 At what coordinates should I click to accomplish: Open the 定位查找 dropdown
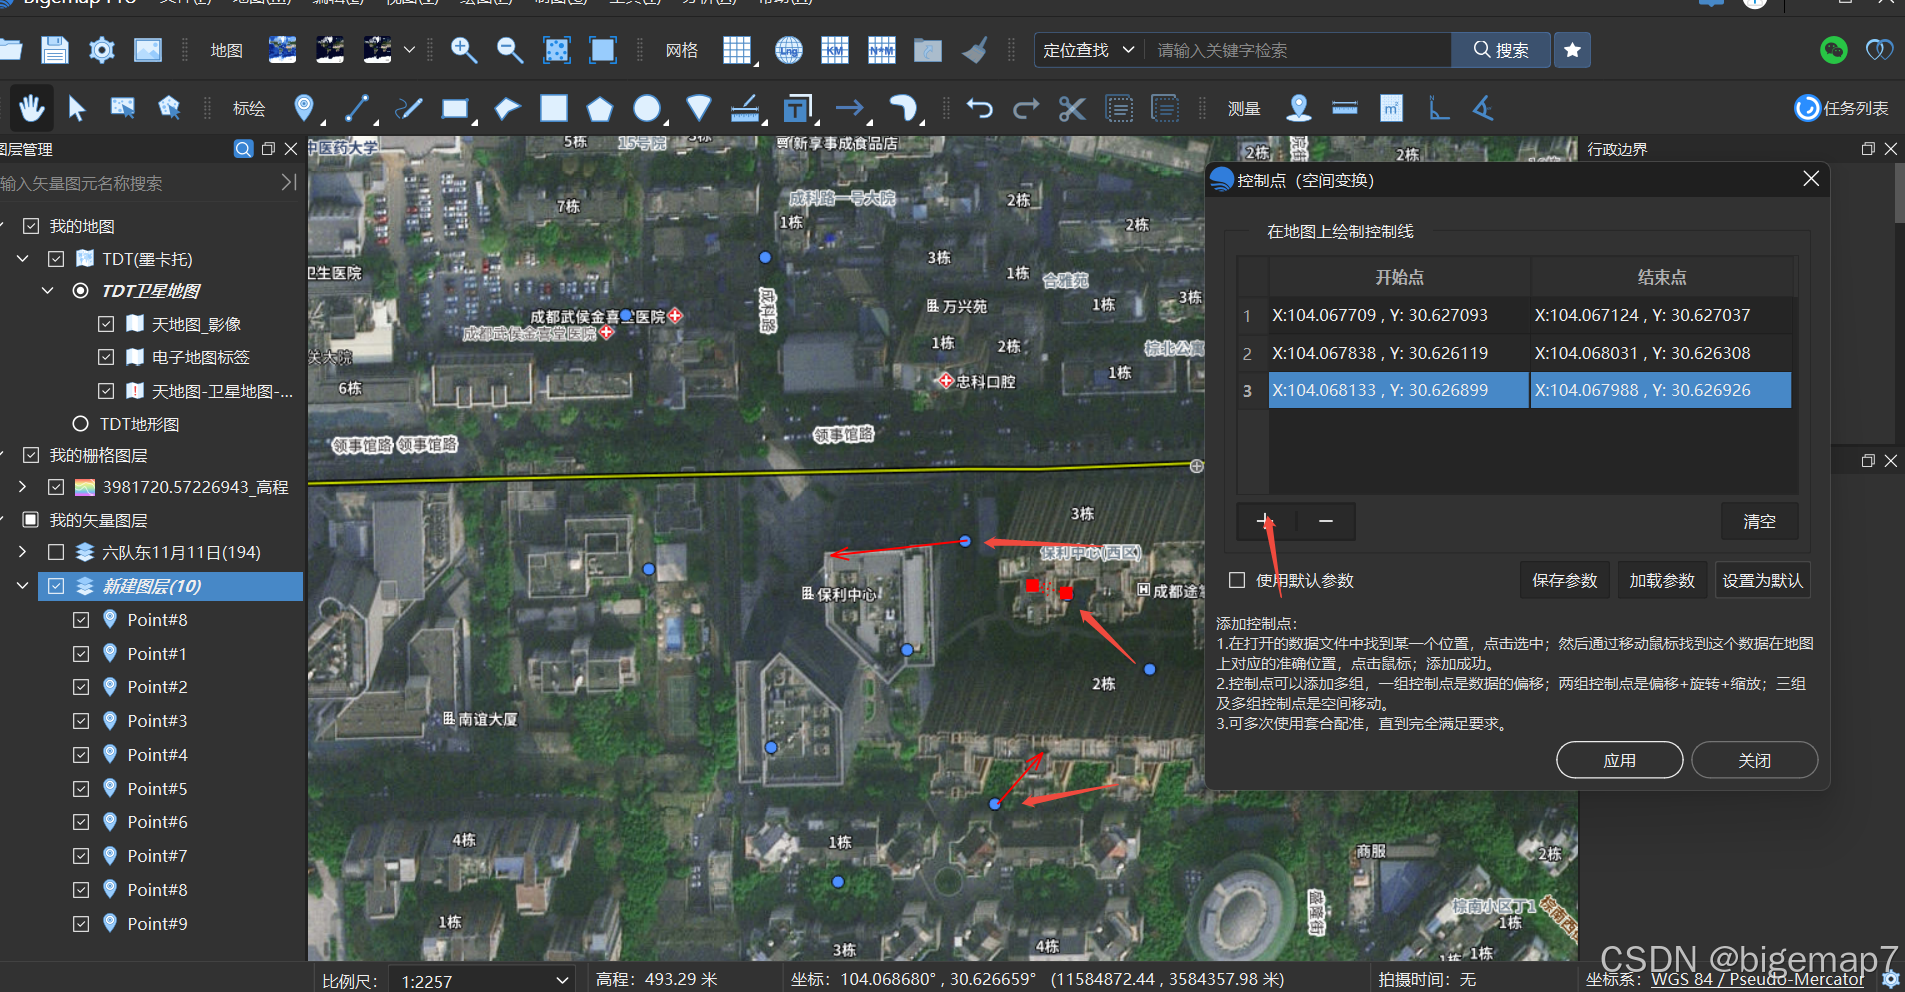tap(1089, 50)
